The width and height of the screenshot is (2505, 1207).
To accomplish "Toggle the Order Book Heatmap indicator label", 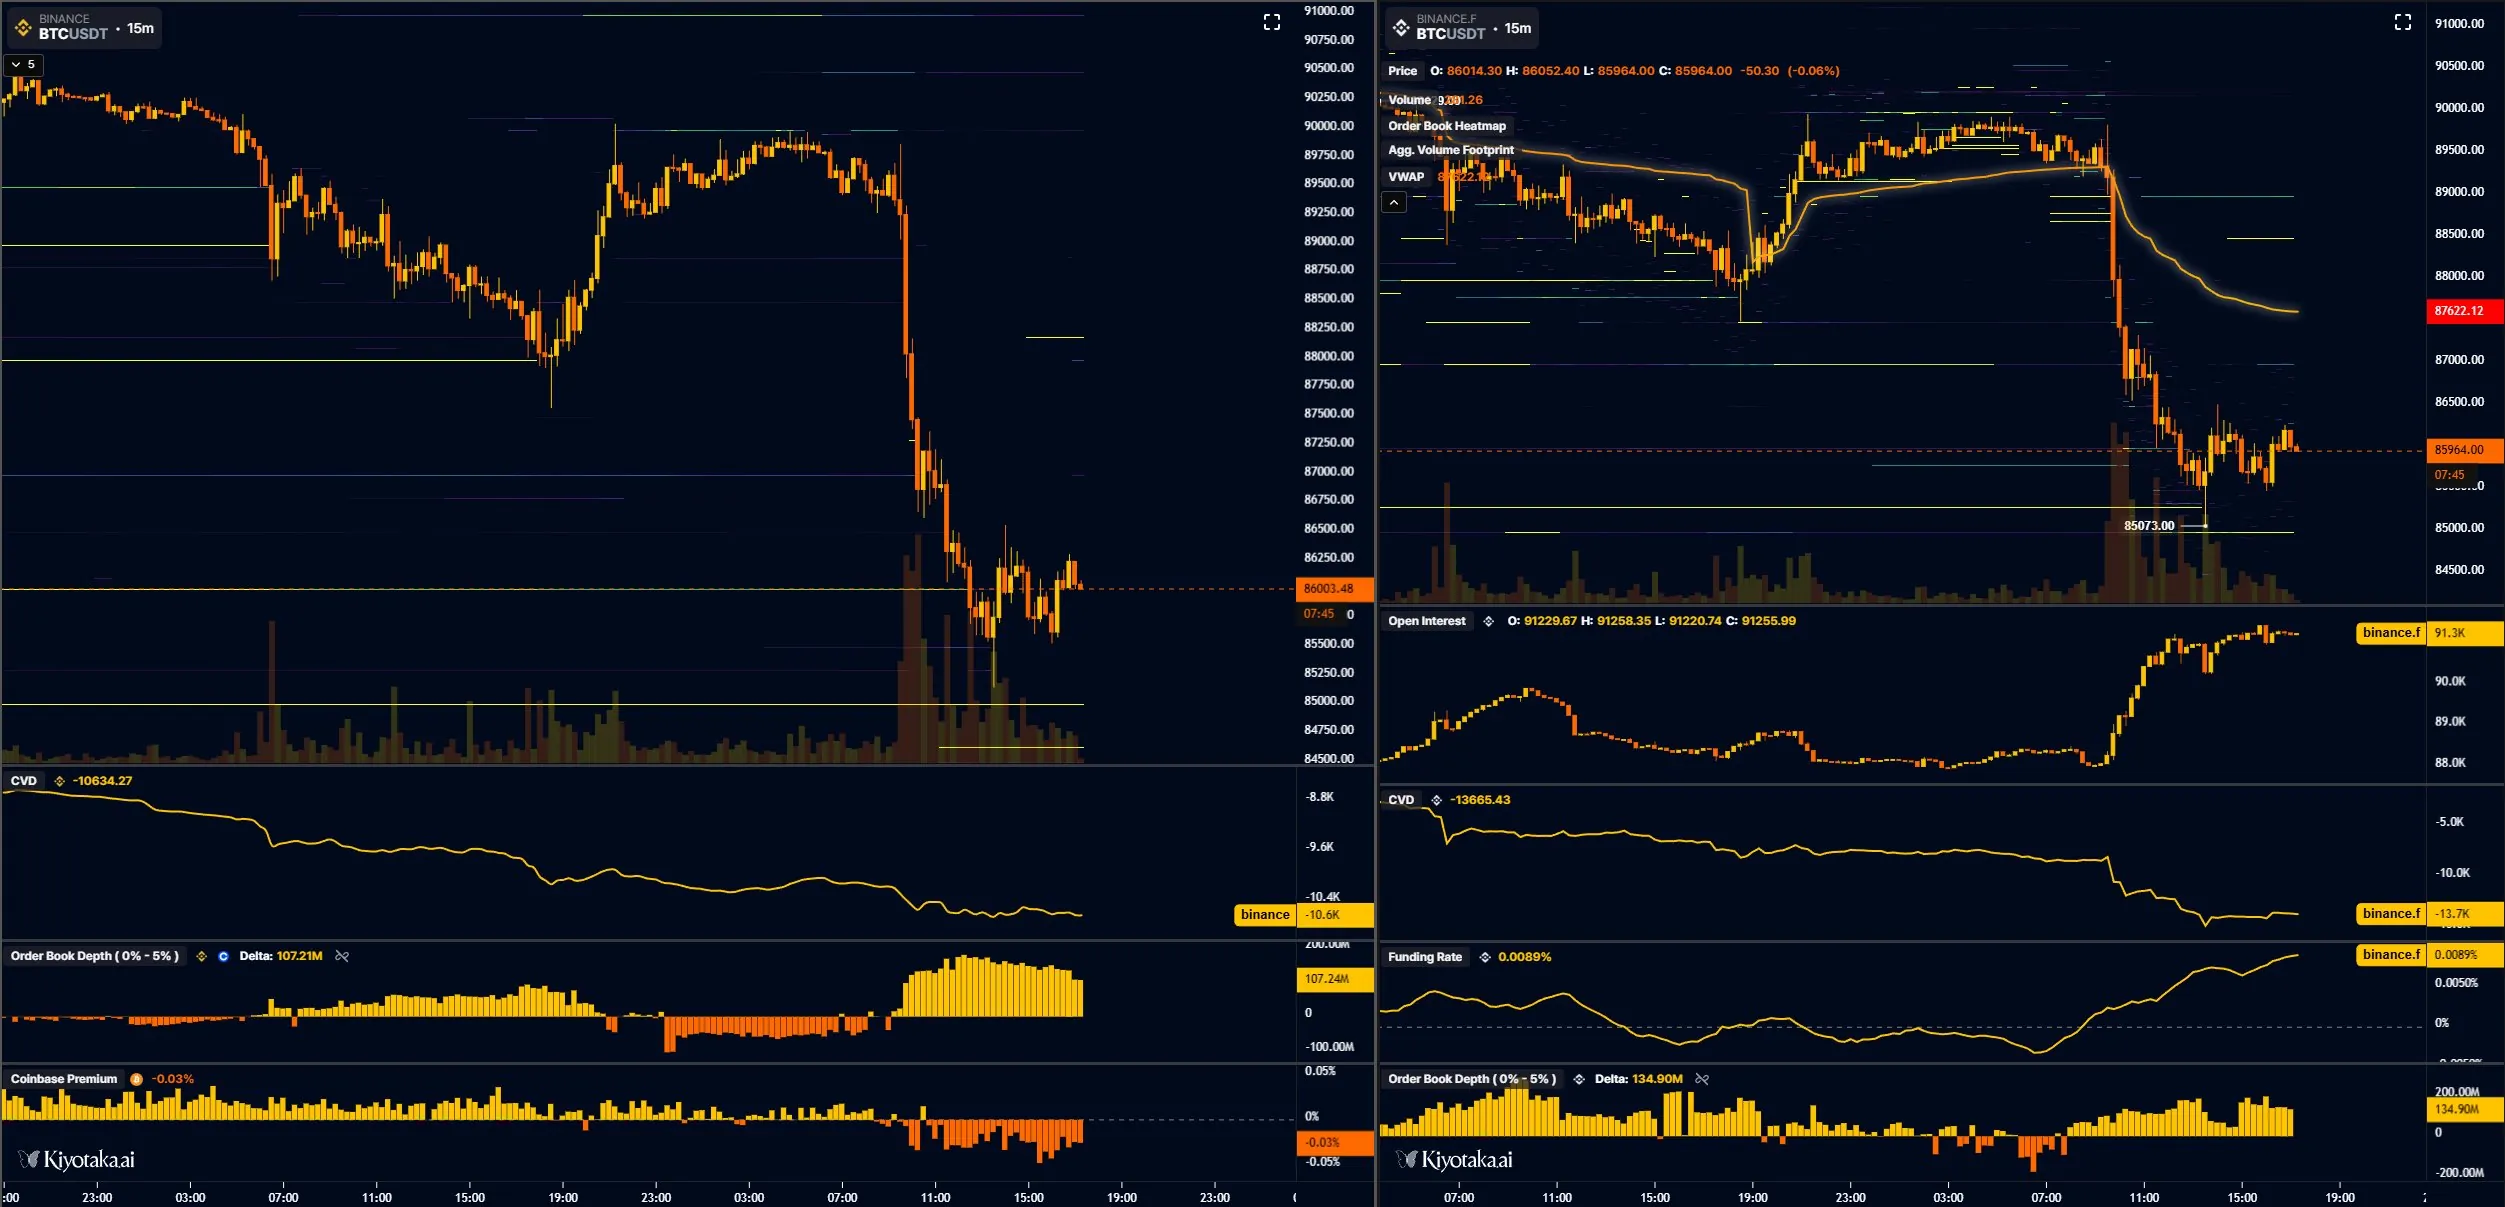I will point(1446,126).
